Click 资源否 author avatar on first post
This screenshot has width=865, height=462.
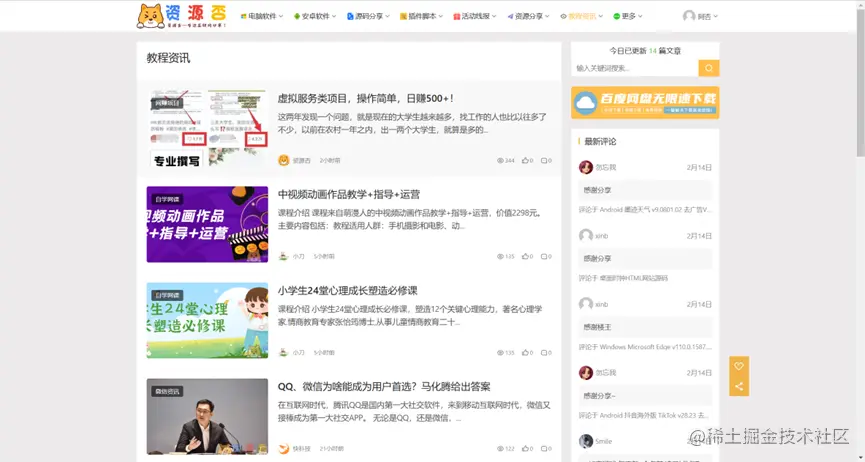coord(284,161)
